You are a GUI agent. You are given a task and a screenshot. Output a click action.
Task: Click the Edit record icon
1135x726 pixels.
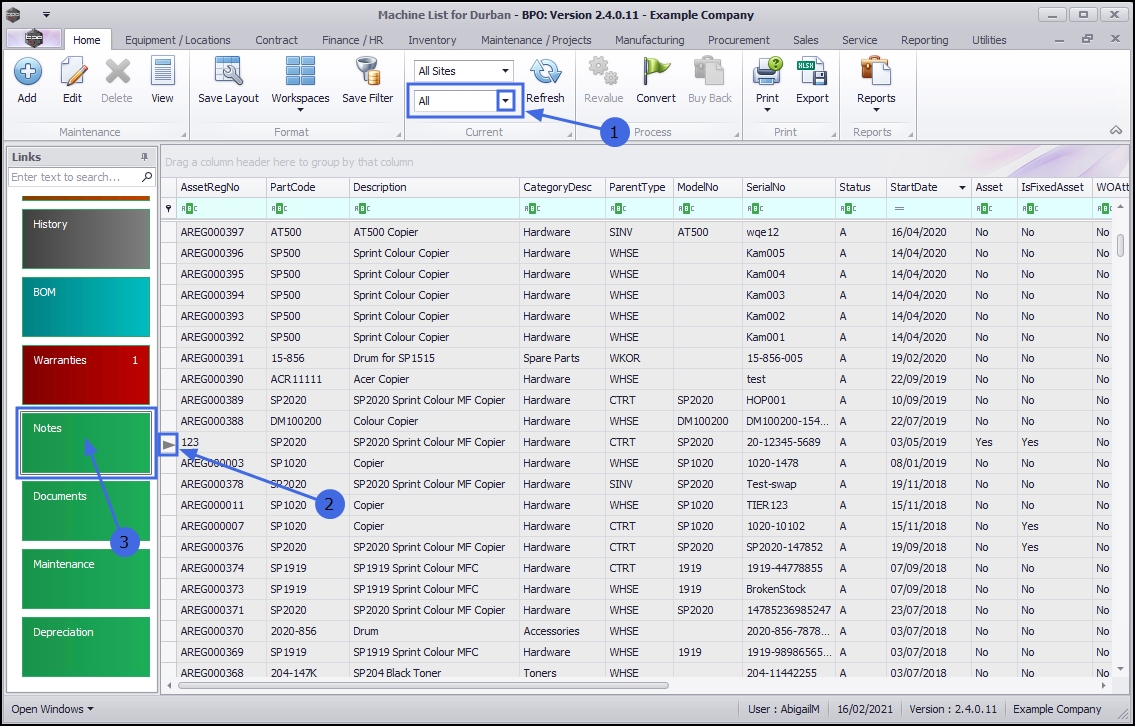click(72, 80)
